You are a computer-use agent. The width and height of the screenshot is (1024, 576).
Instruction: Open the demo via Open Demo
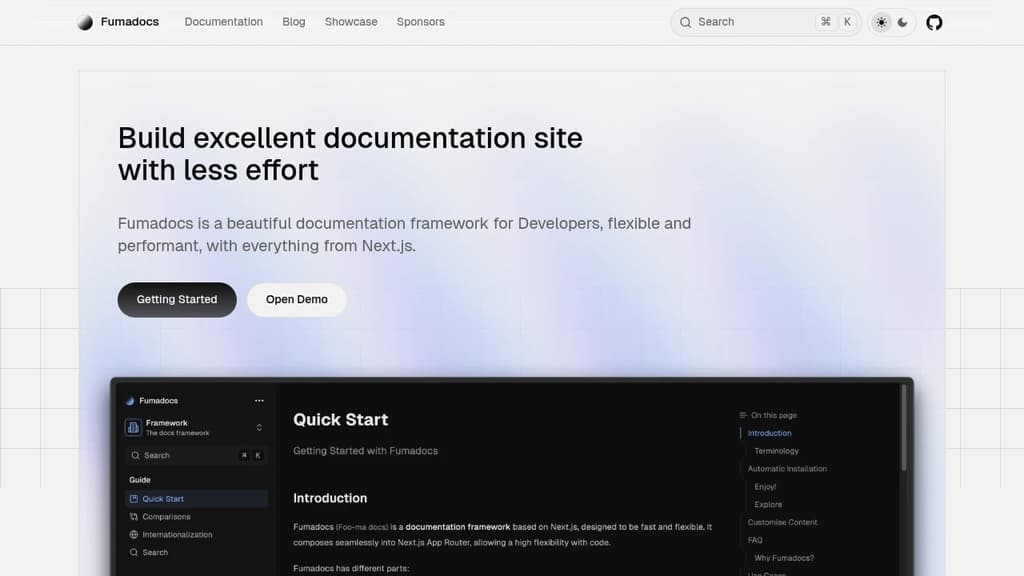click(296, 299)
